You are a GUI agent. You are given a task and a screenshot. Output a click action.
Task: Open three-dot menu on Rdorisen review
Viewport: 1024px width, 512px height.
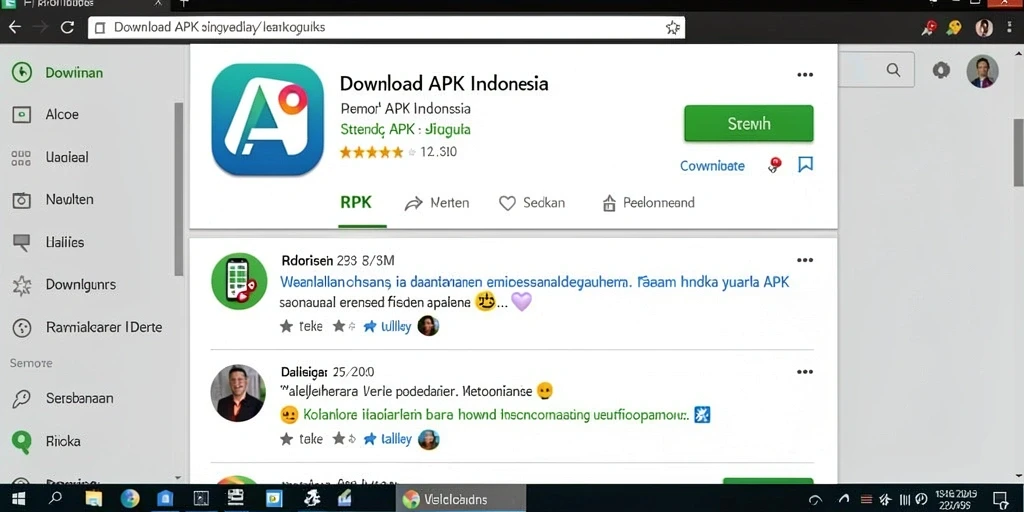coord(805,260)
